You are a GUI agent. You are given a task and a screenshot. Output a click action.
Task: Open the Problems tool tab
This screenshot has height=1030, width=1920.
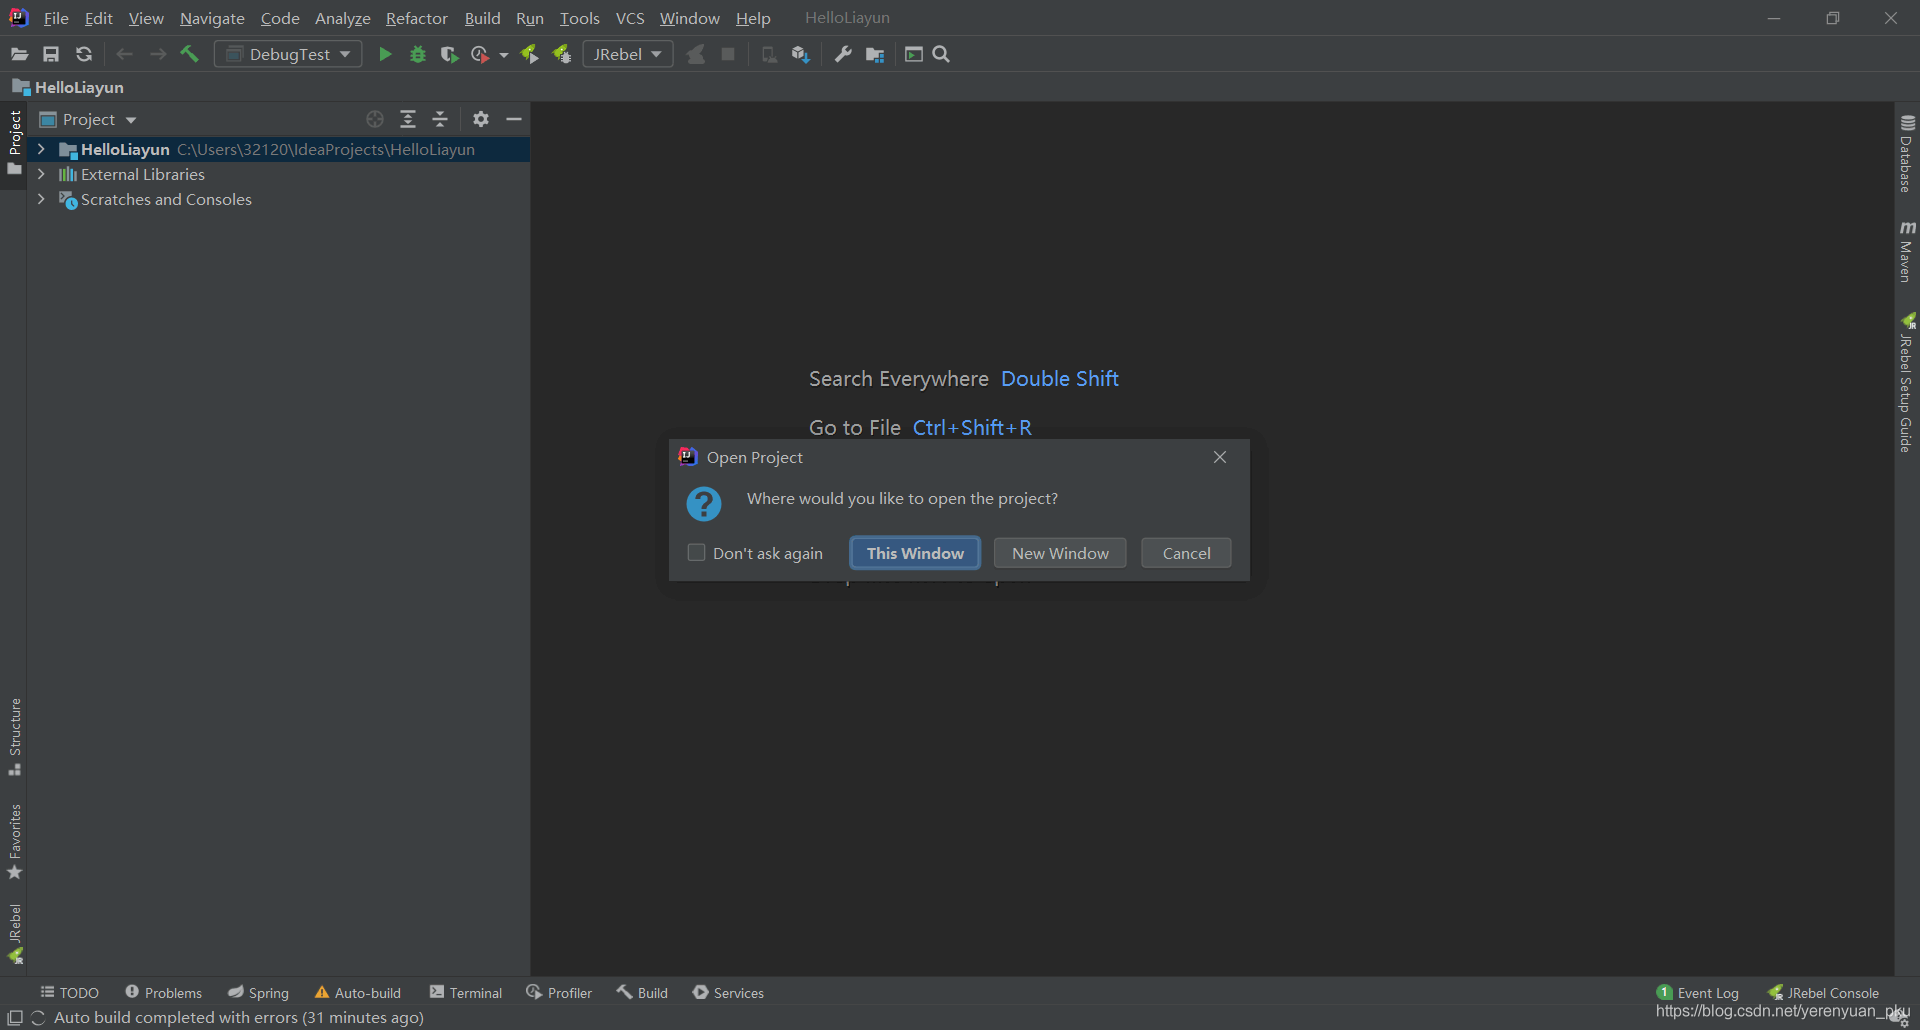coord(163,992)
